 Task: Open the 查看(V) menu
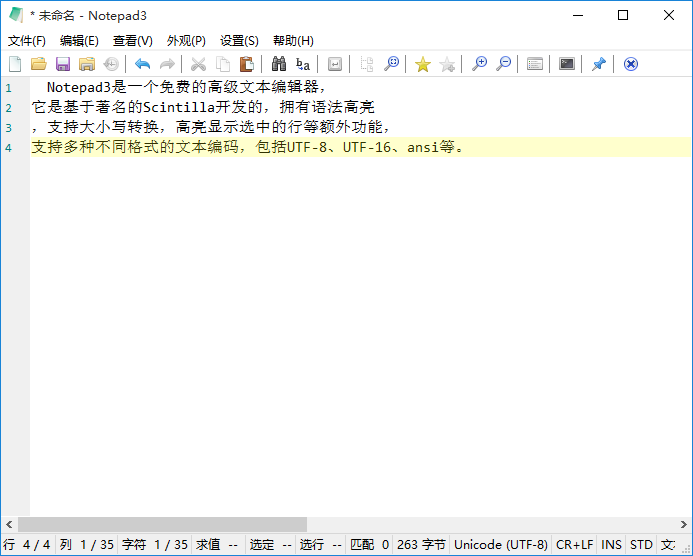[133, 41]
